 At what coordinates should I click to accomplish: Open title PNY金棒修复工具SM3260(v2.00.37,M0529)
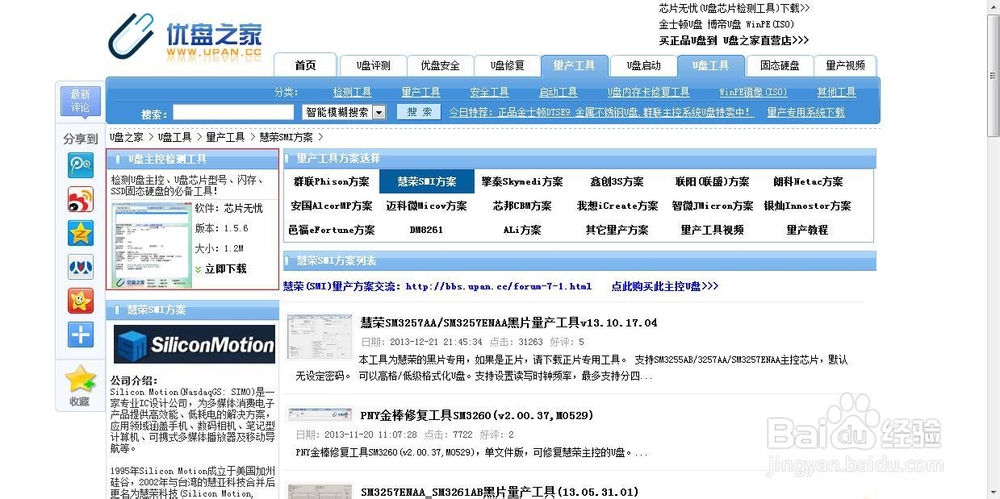coord(477,415)
